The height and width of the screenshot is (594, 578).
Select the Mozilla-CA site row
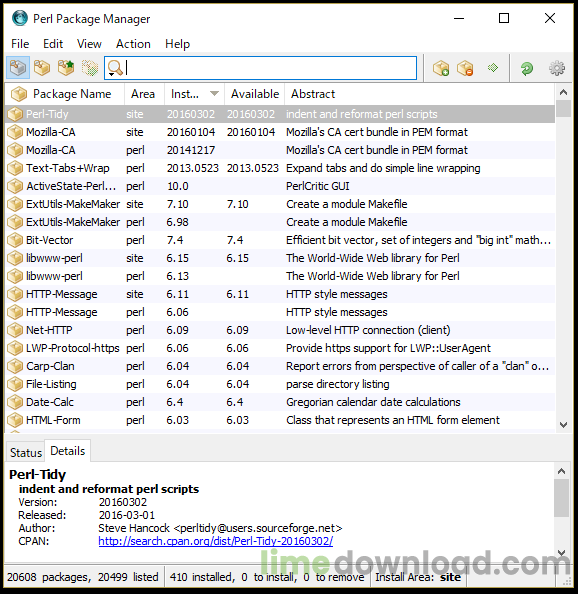coord(280,132)
